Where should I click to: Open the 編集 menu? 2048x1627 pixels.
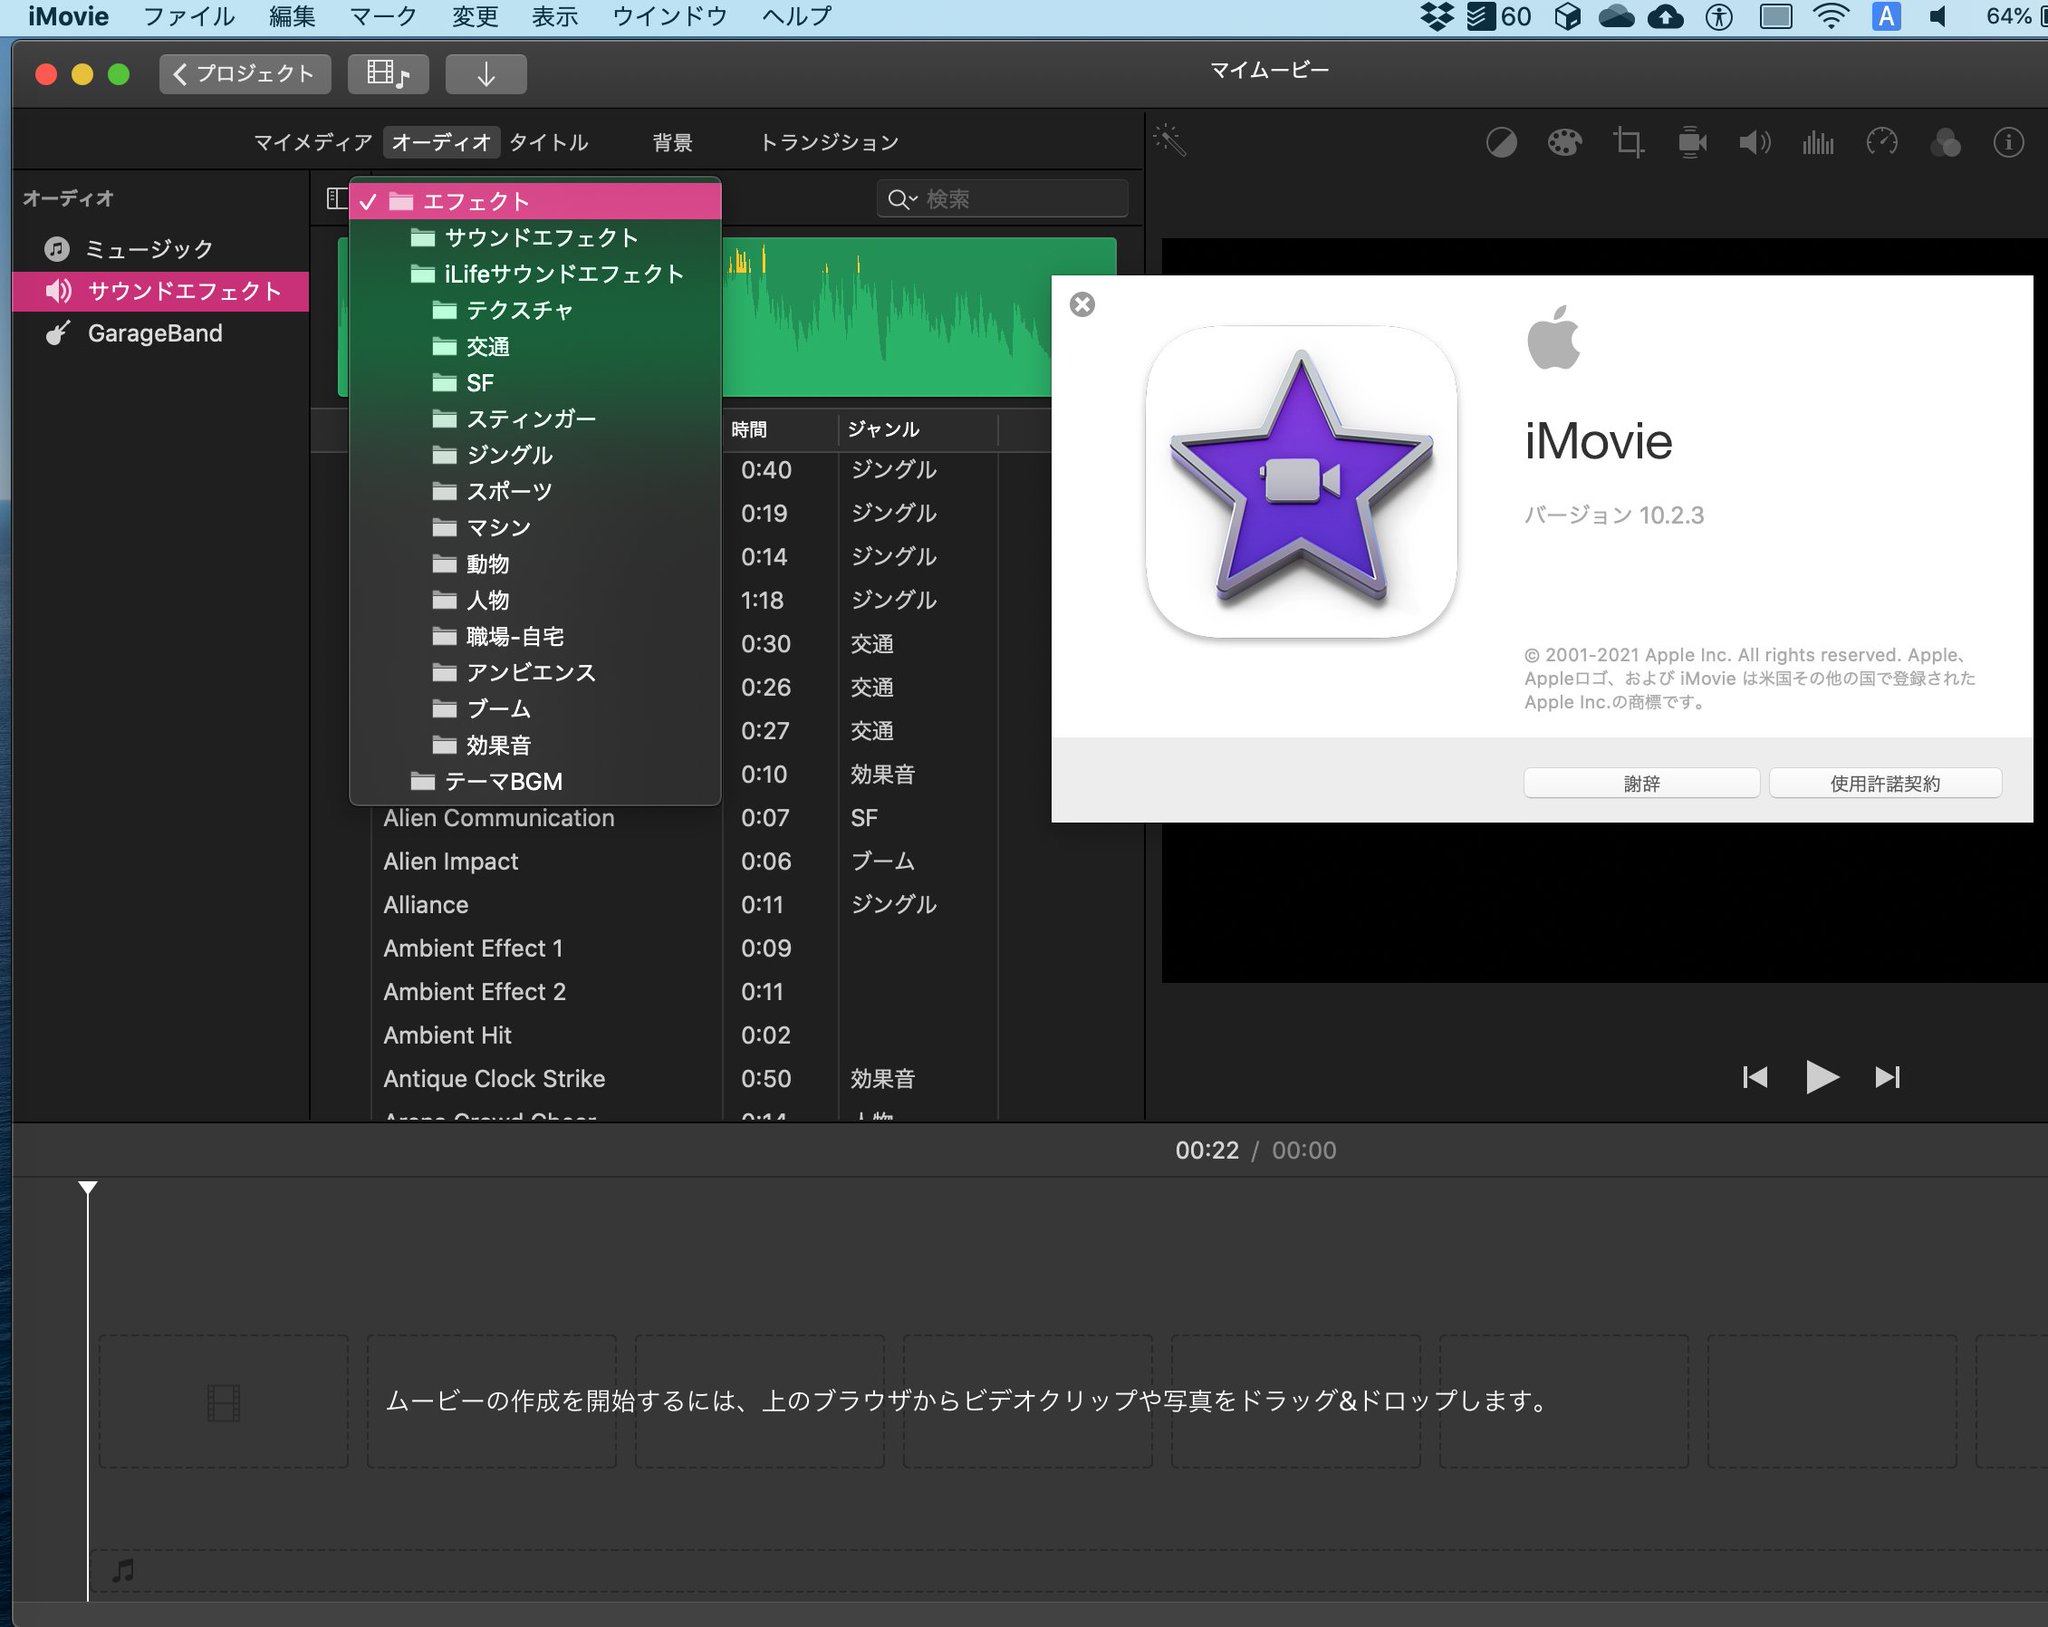[292, 16]
